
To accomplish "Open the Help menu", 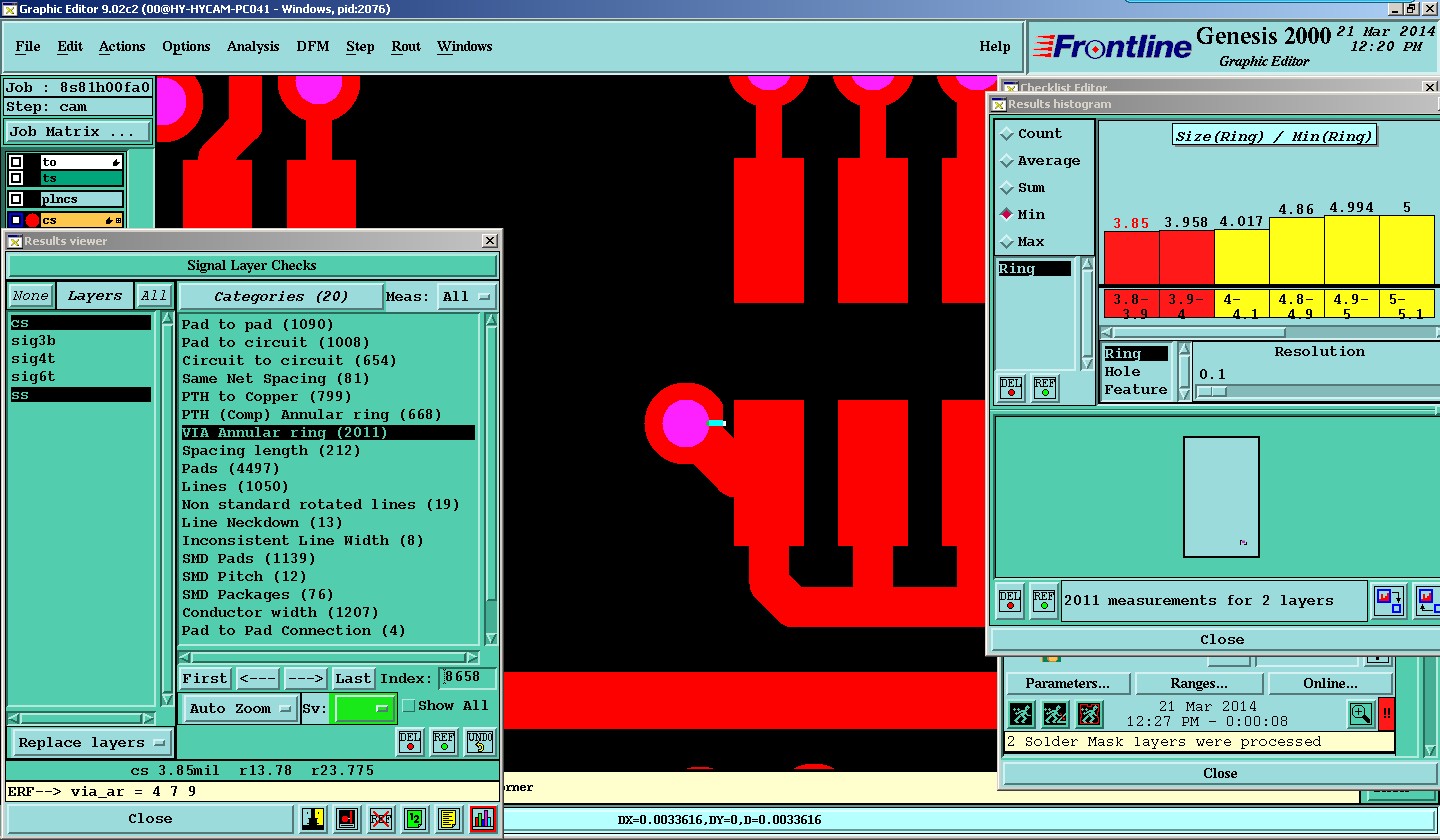I will click(x=995, y=47).
